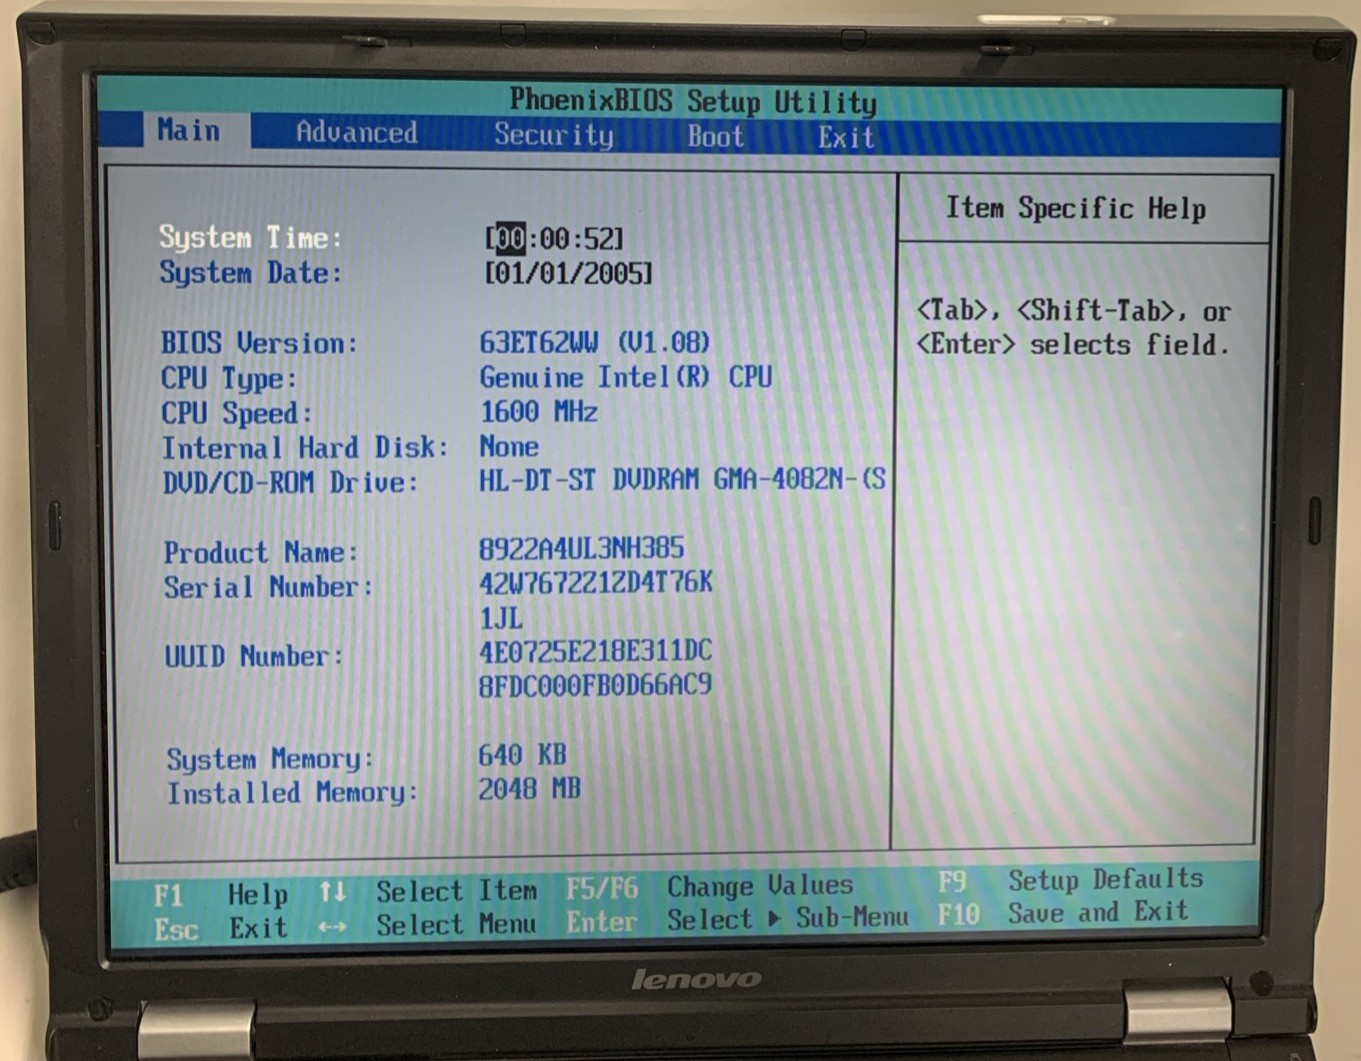Click the Product Name label

(260, 553)
